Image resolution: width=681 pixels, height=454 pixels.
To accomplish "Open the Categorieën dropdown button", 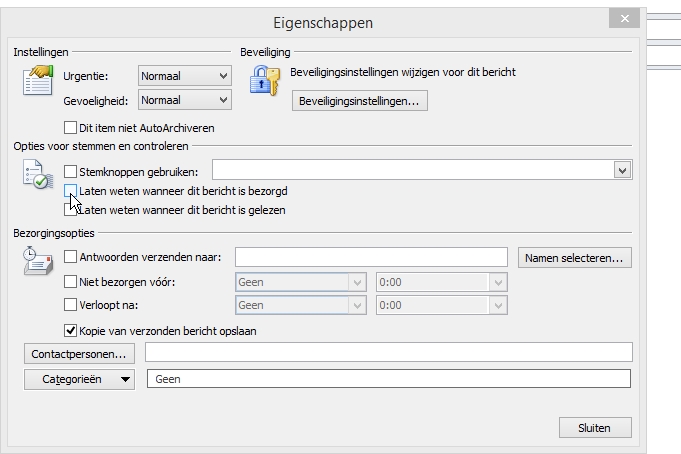I will 79,379.
